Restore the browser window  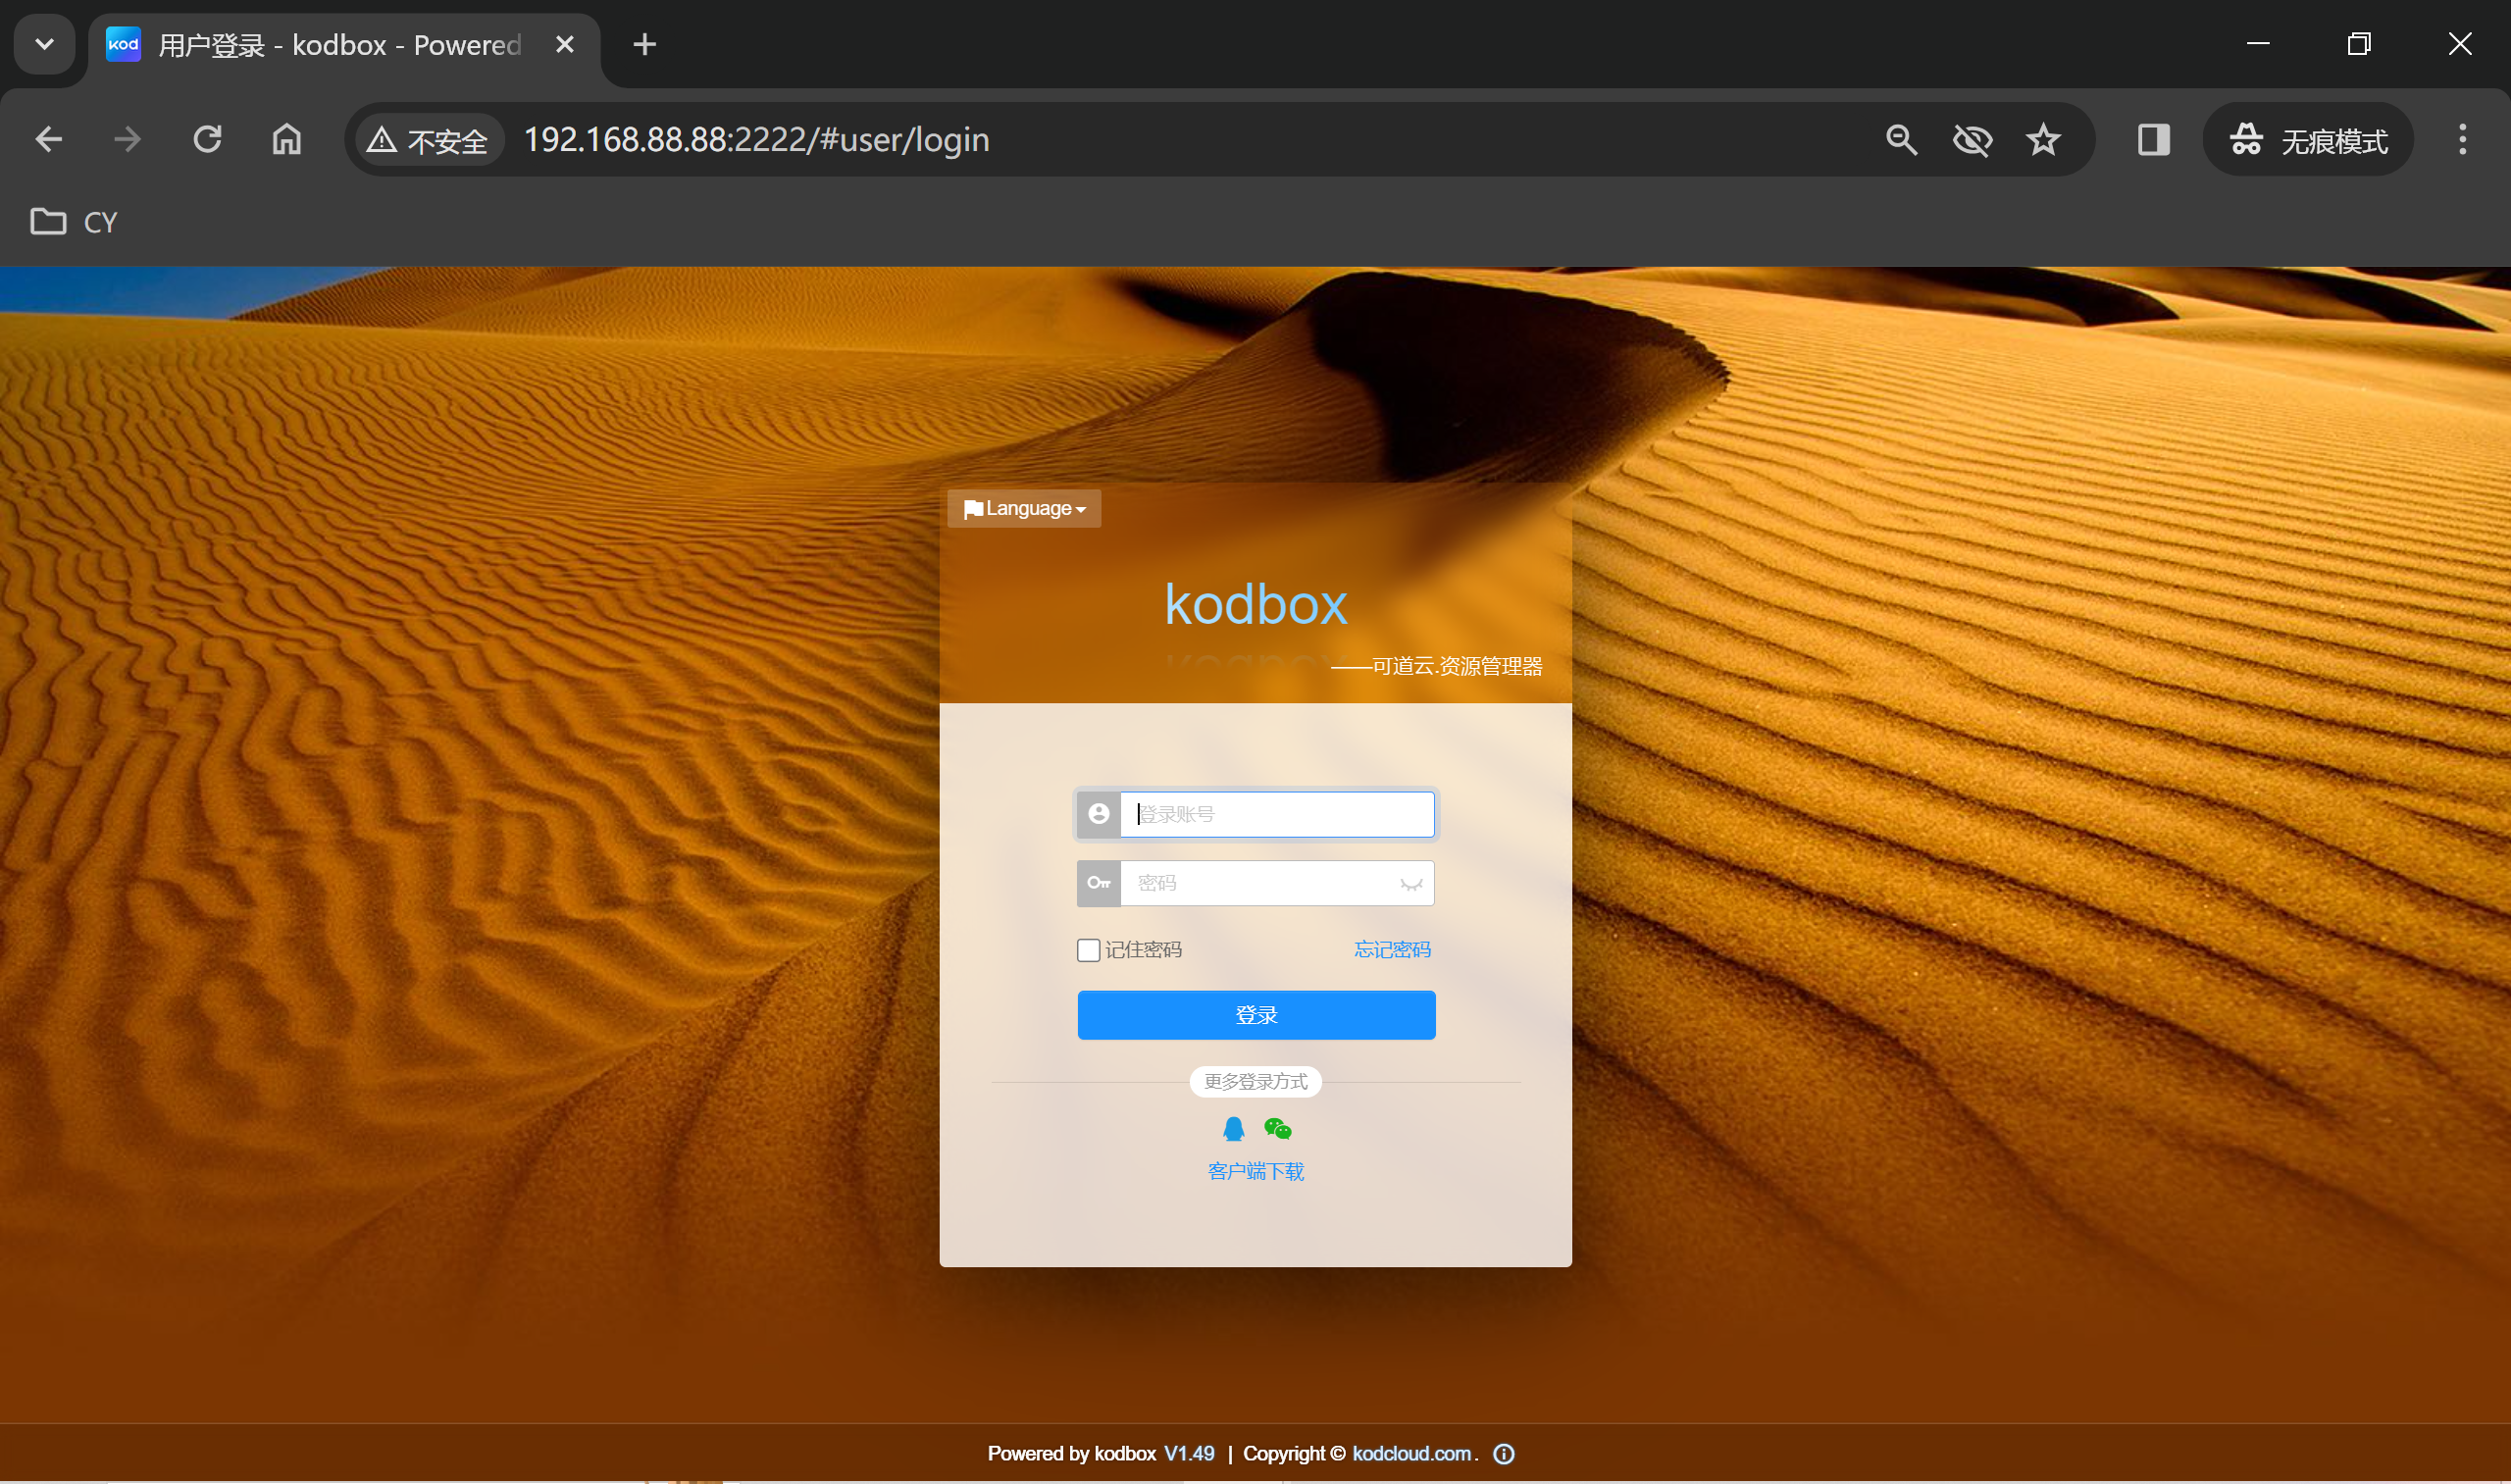pos(2359,44)
